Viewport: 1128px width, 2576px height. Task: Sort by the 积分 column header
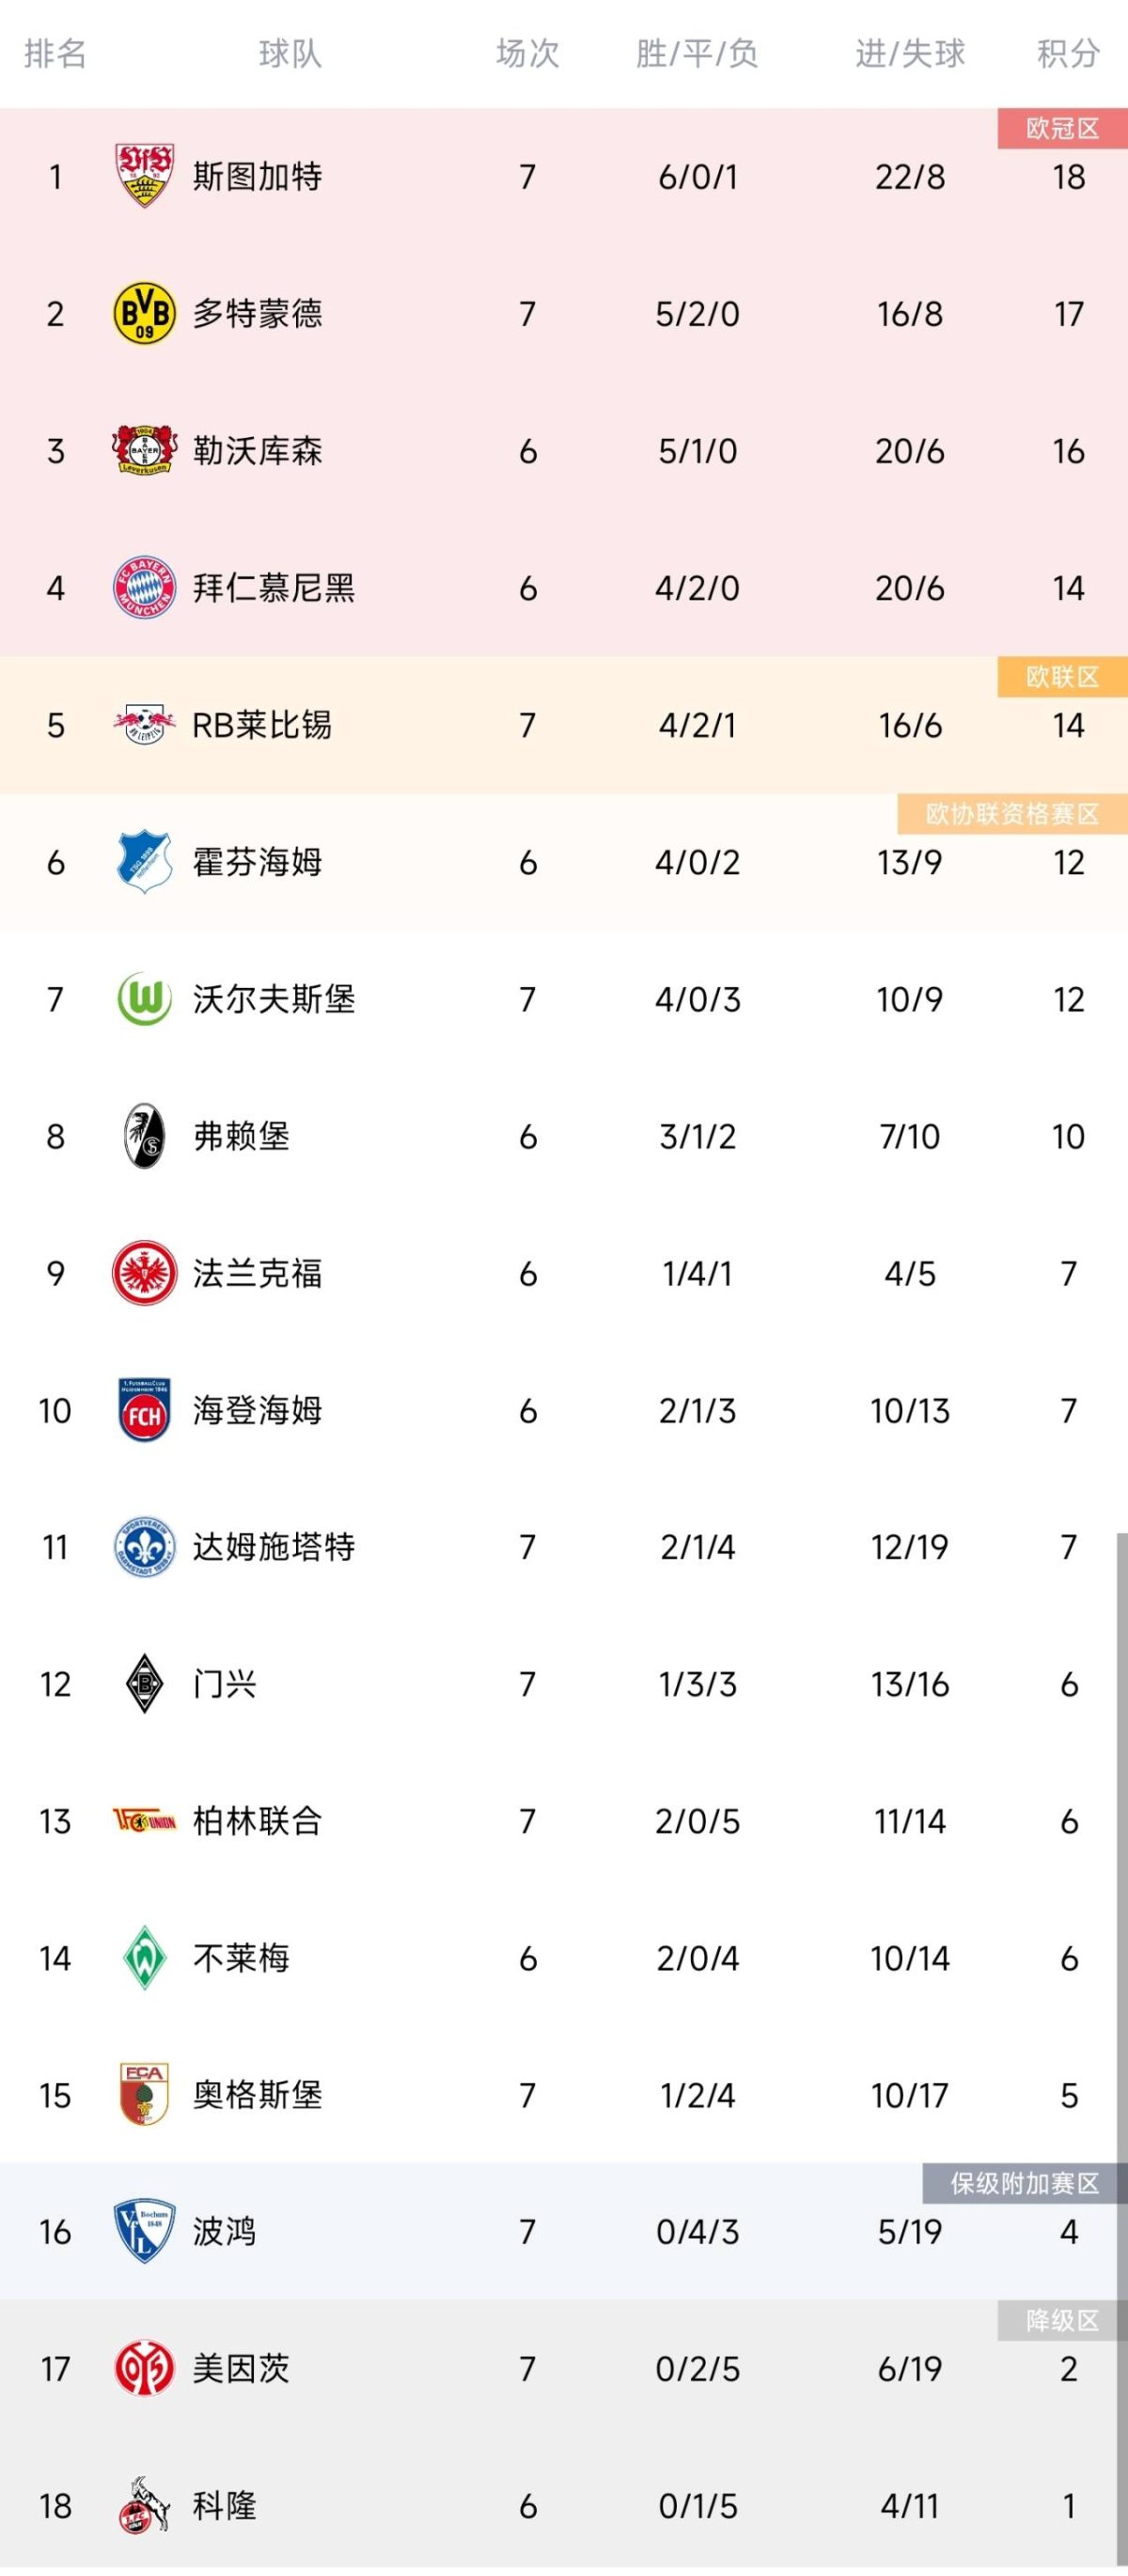click(x=1068, y=53)
